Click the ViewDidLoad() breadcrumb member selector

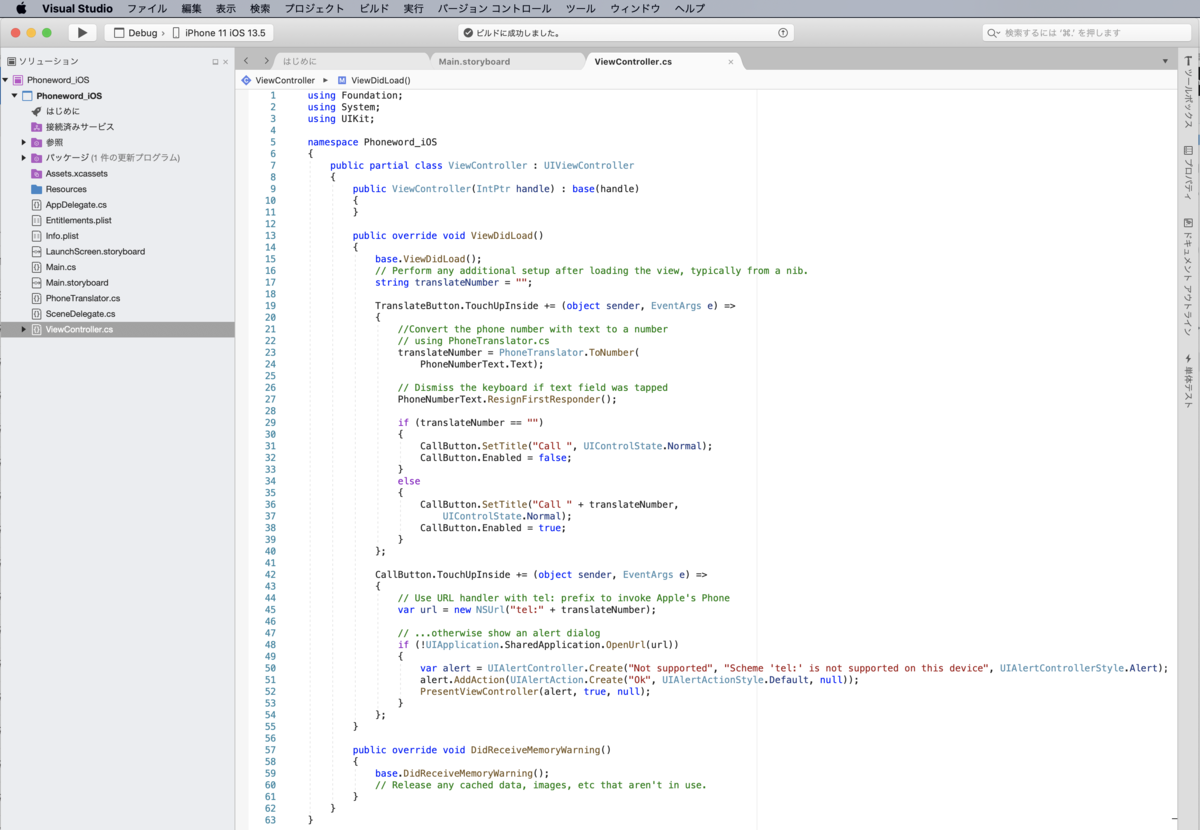[373, 80]
